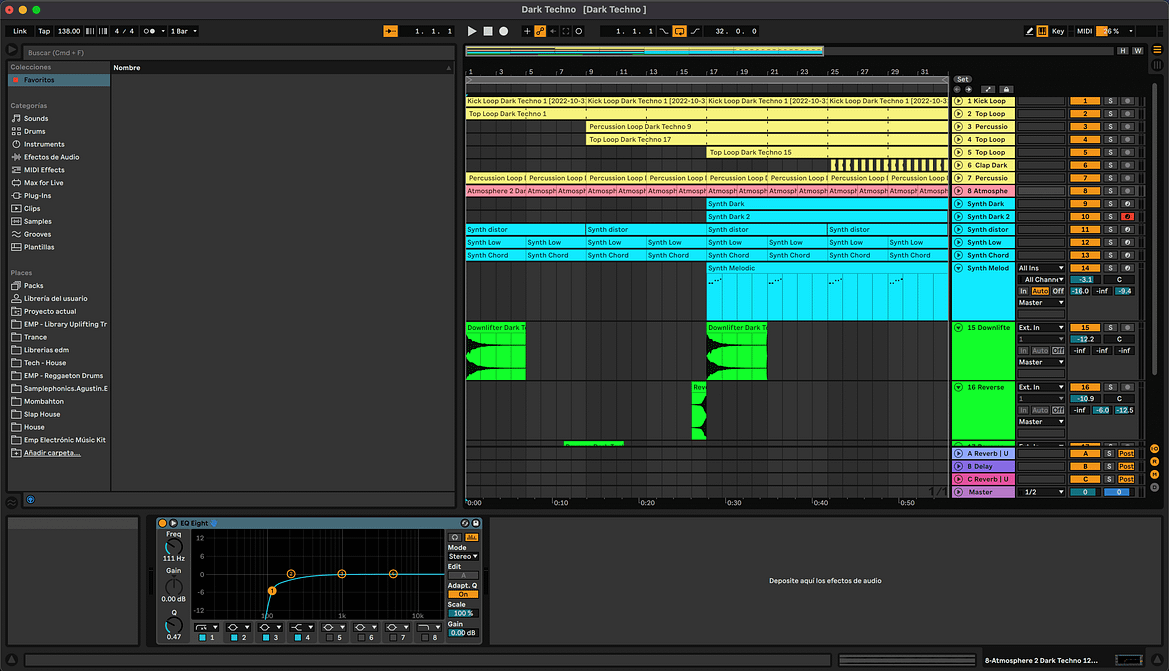Enable EQ Eight filter band 5
1169x671 pixels.
[329, 637]
